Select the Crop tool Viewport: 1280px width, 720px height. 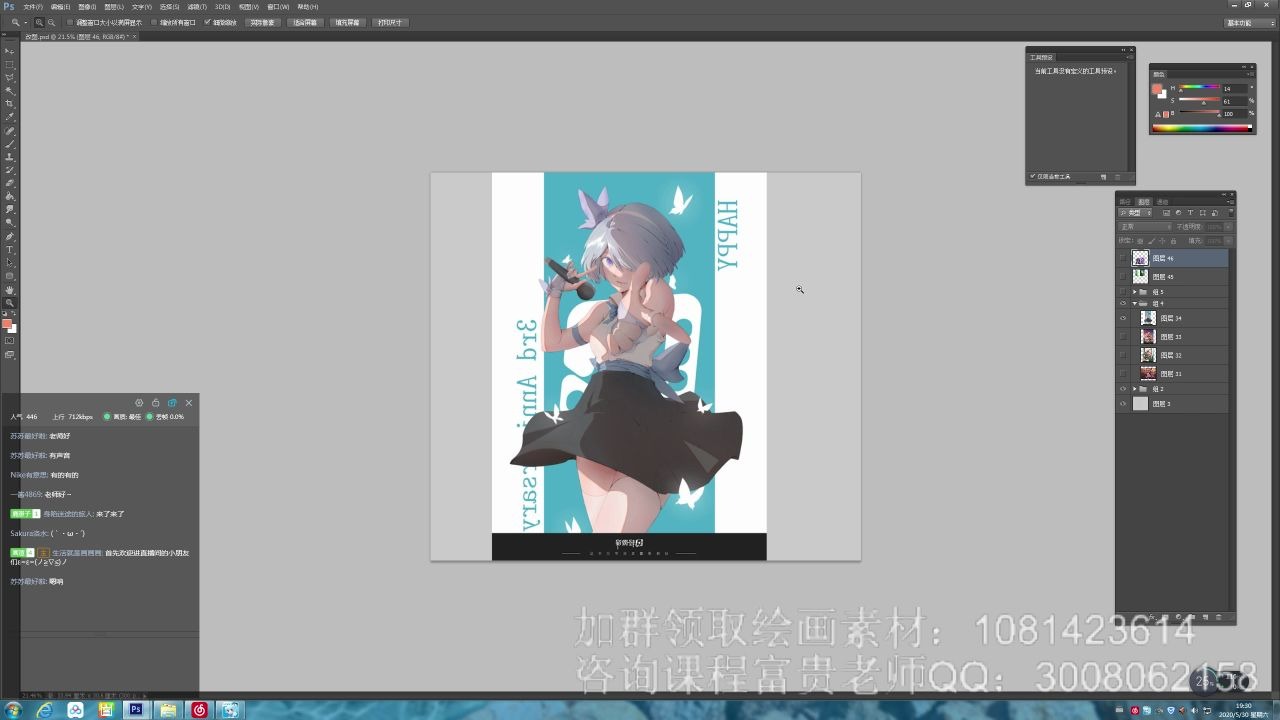point(10,103)
